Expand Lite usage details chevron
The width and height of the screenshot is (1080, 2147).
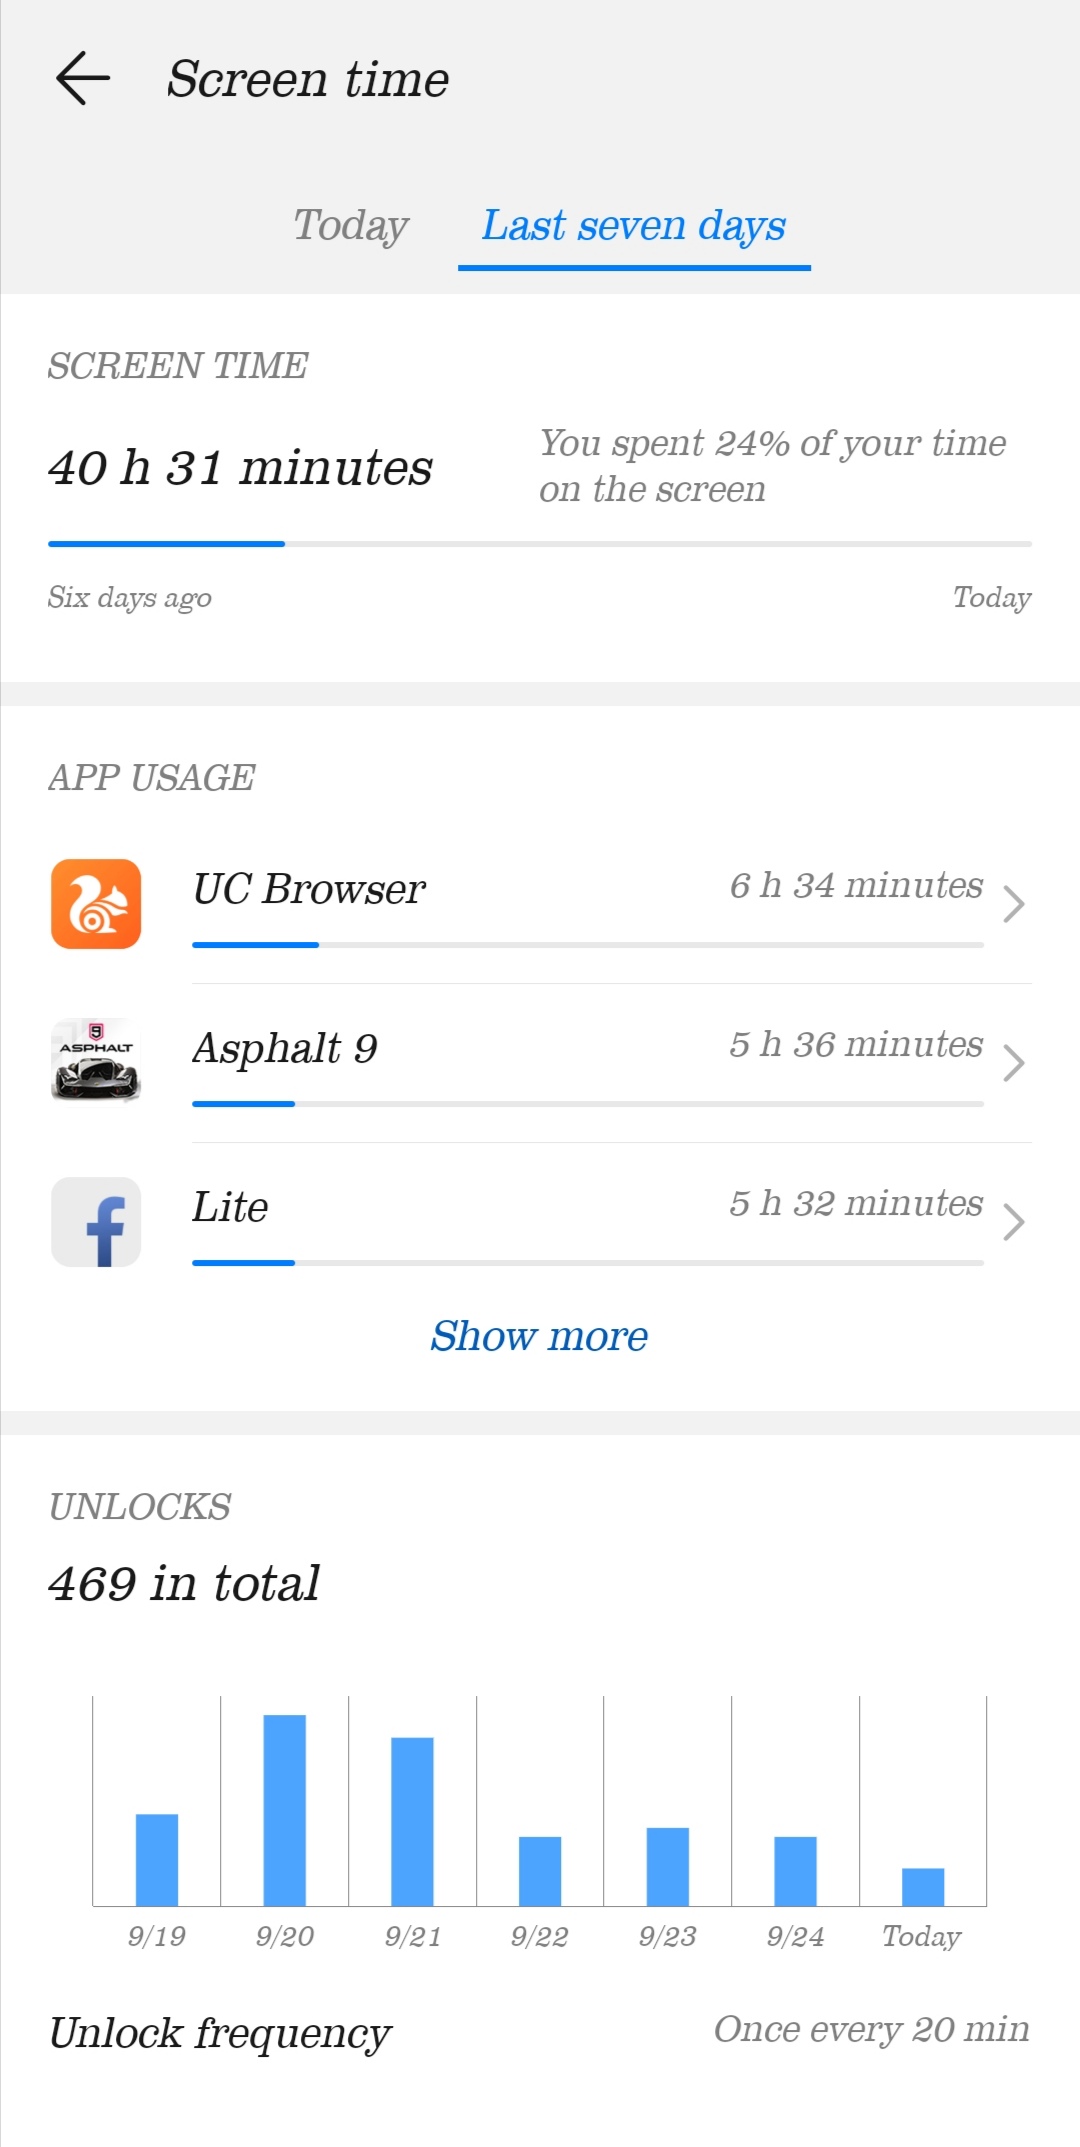click(x=1013, y=1222)
